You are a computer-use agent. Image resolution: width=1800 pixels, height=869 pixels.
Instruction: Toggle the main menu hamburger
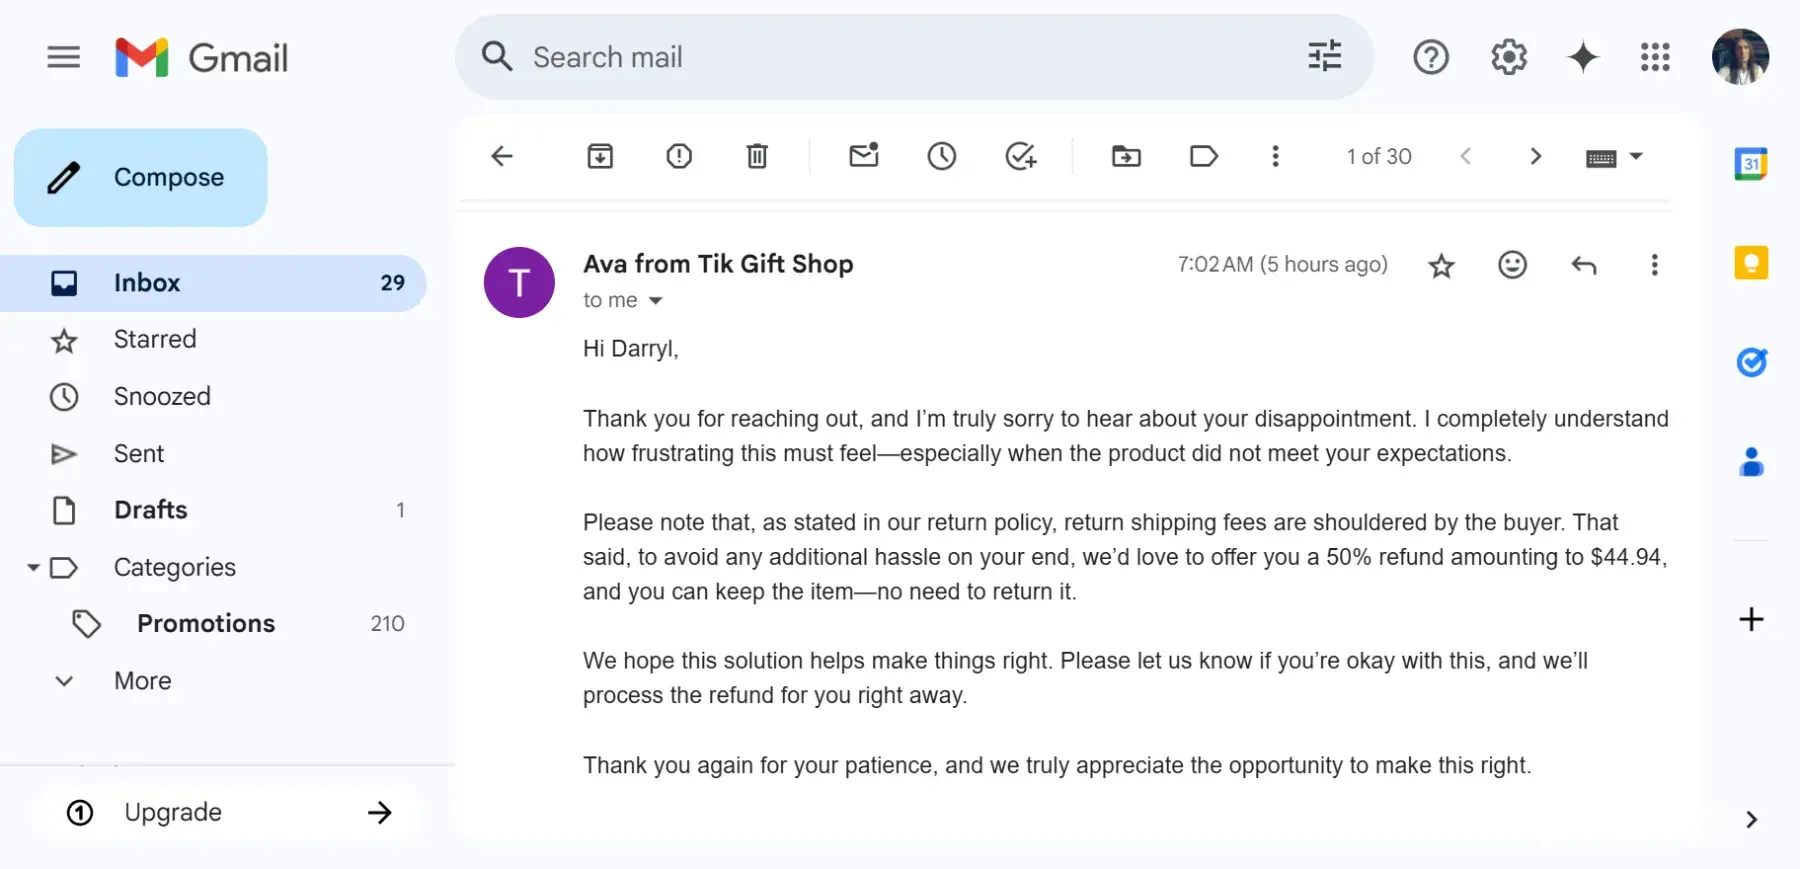(64, 57)
